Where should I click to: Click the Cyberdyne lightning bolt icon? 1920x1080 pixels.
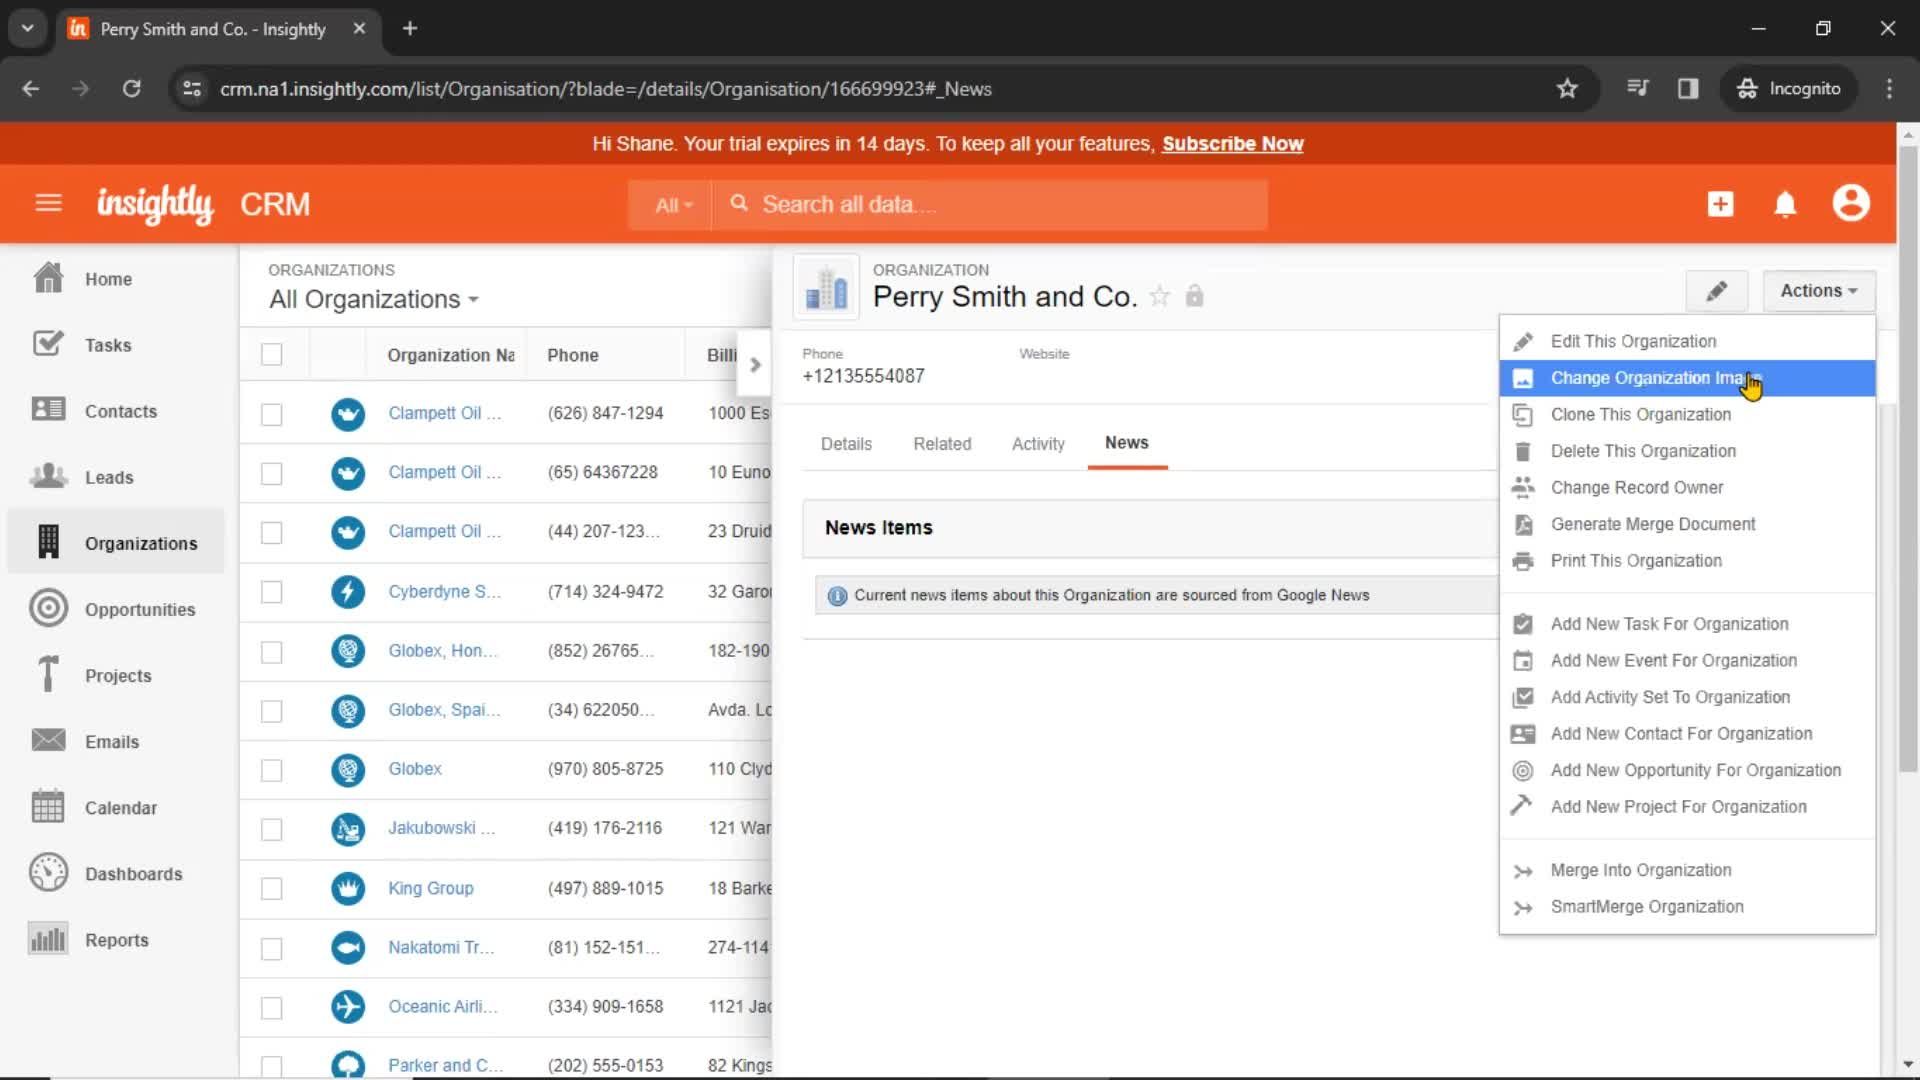pos(348,592)
